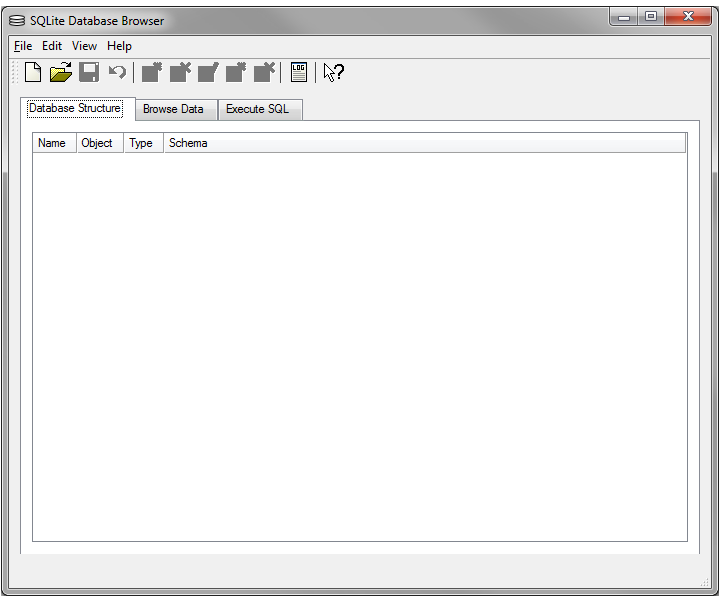Minimize the SQLite Database Browser window
Viewport: 724px width, 602px height.
624,17
